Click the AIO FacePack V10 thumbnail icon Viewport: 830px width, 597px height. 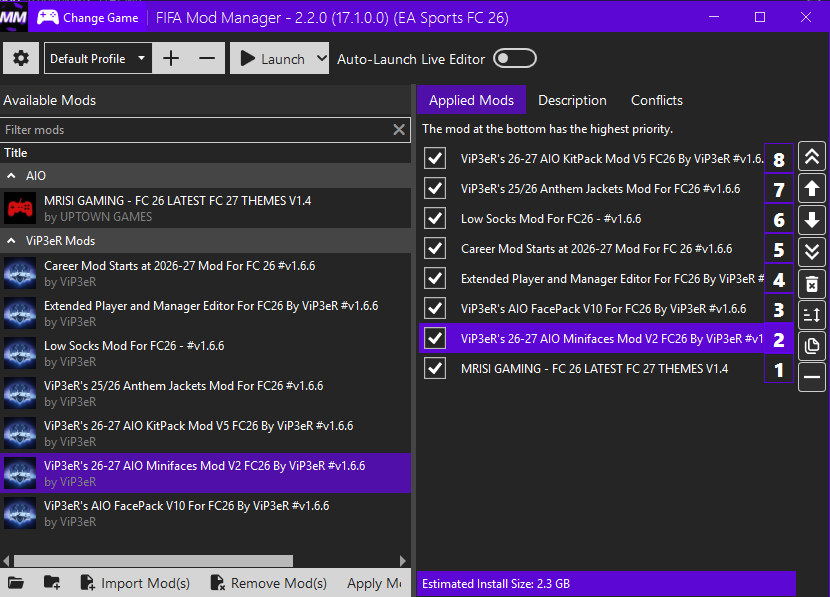point(20,513)
